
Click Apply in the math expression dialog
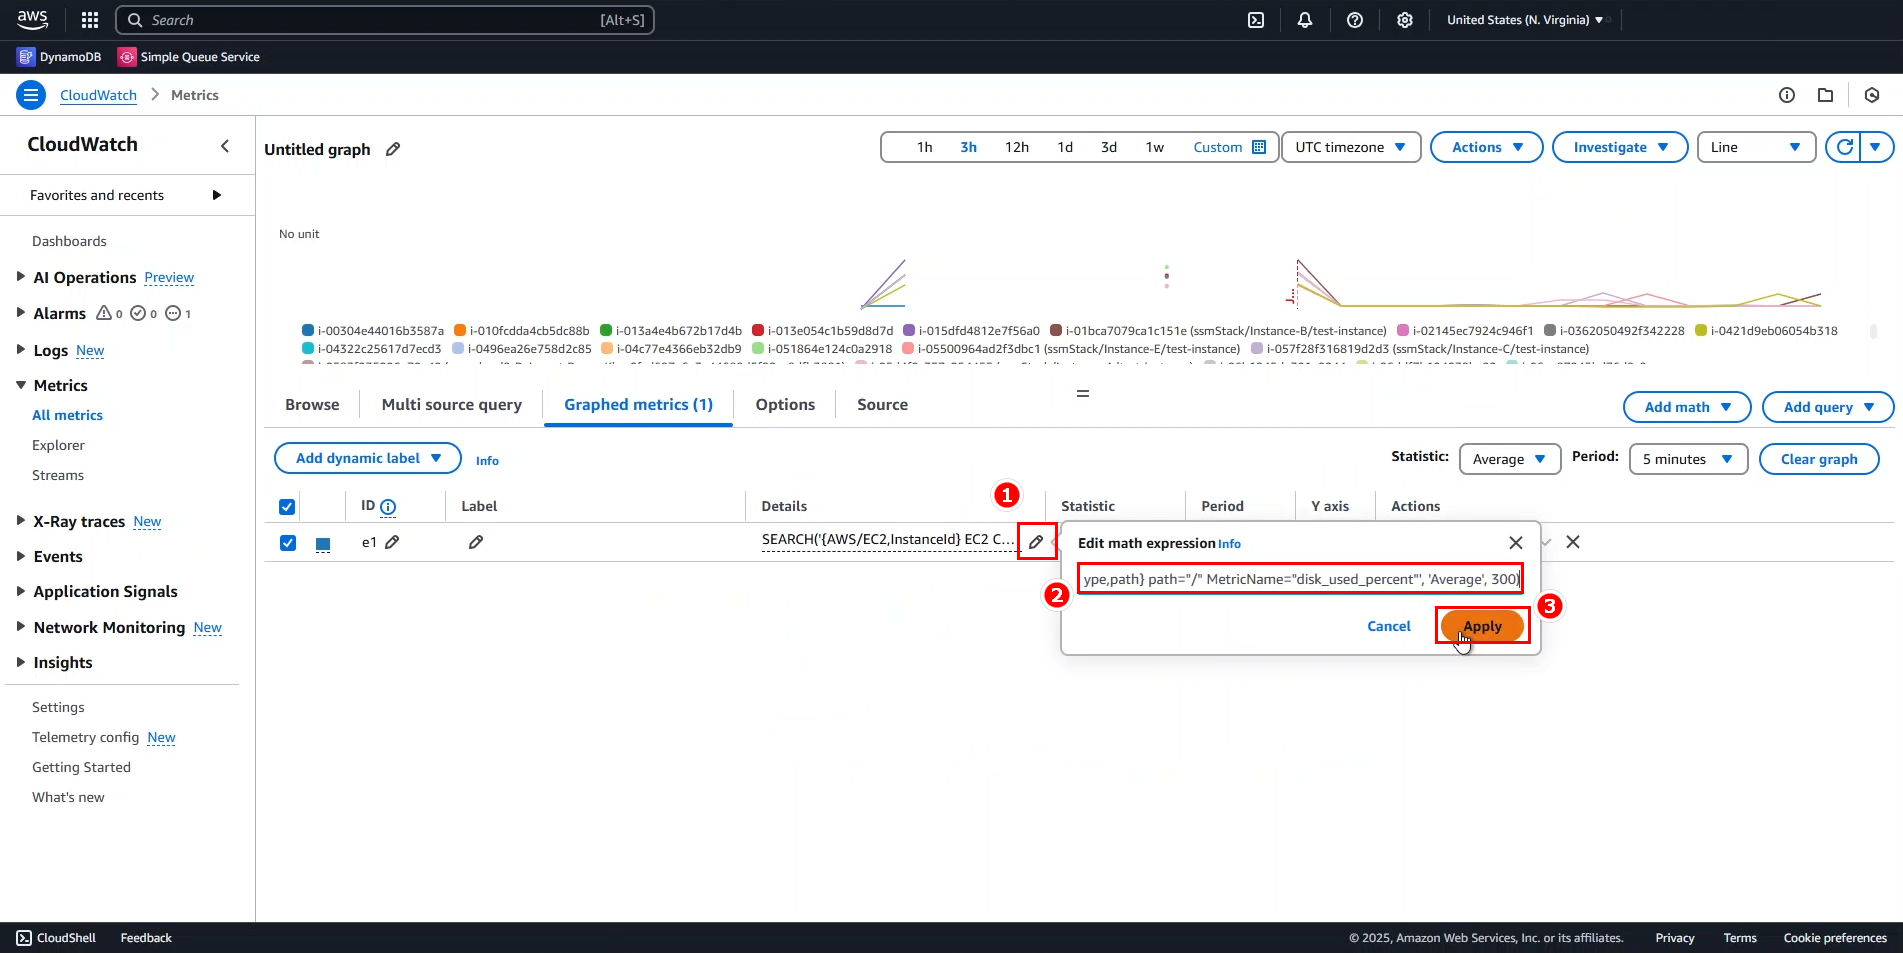point(1482,626)
